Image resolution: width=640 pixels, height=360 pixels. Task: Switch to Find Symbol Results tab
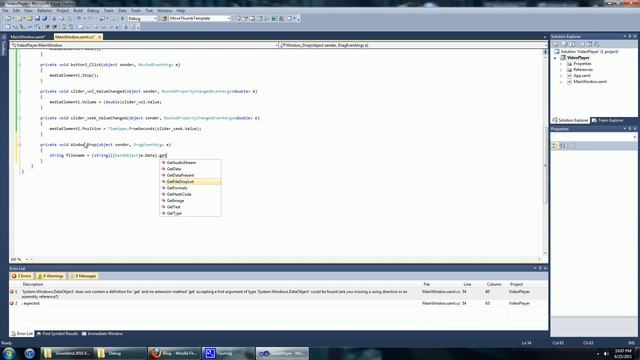57,334
